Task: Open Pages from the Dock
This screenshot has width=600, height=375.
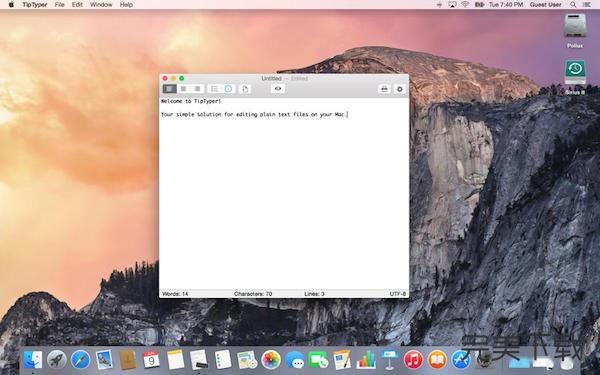Action: pyautogui.click(x=342, y=360)
